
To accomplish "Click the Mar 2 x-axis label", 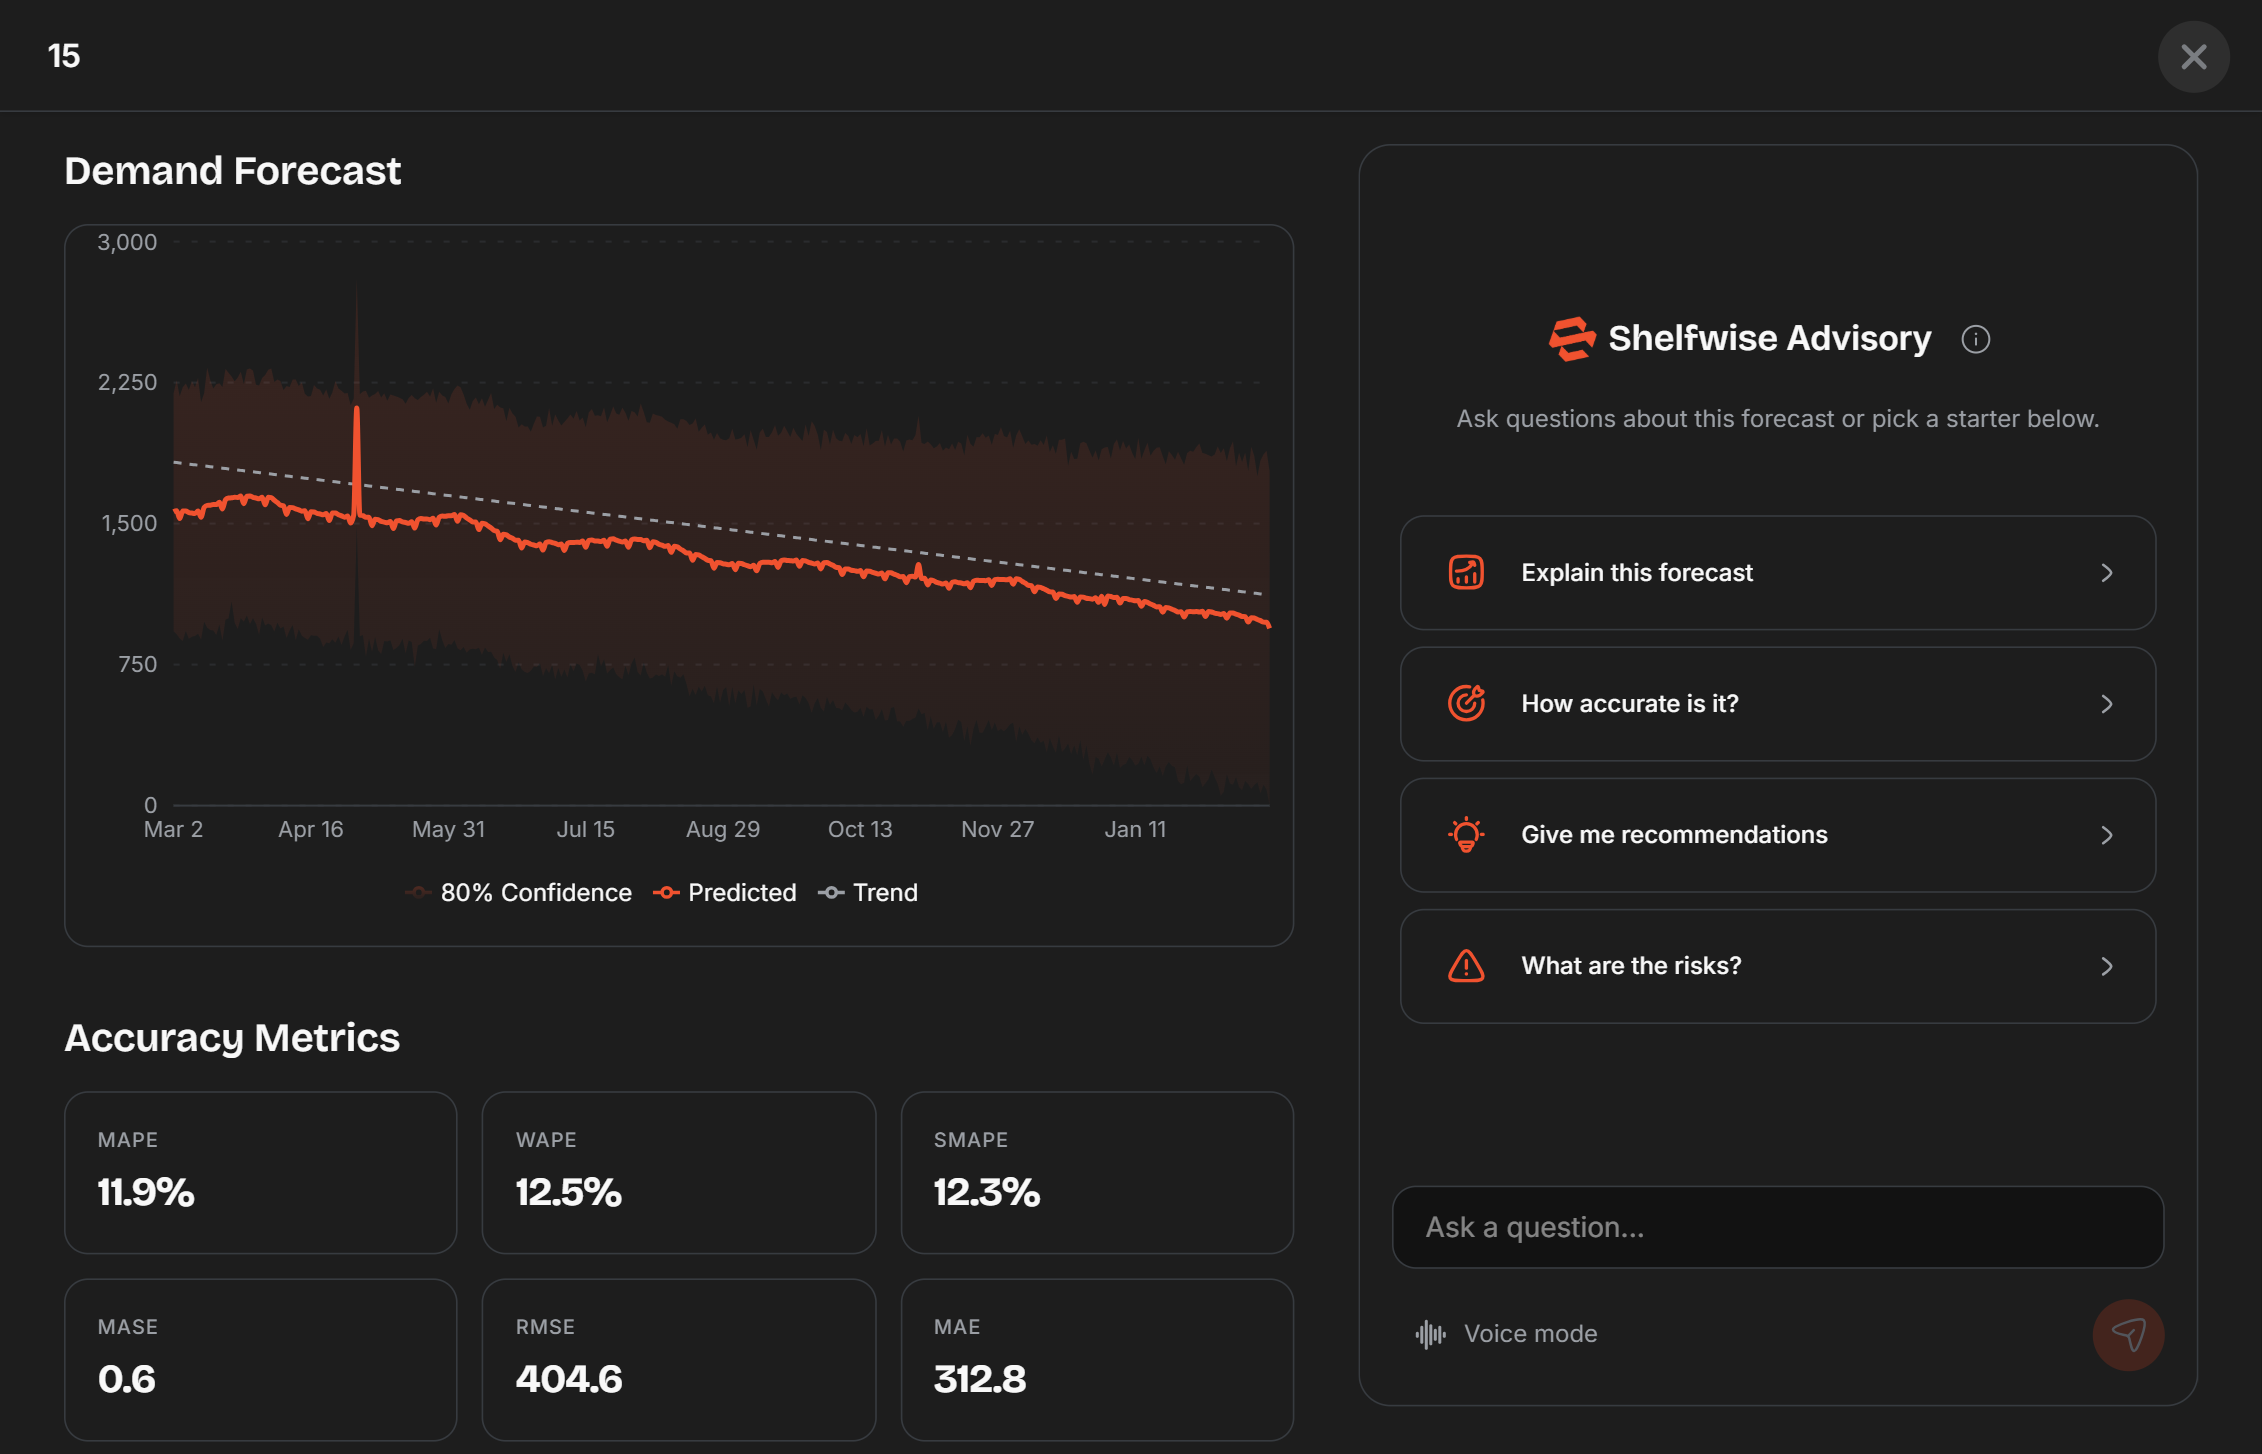I will click(x=173, y=829).
